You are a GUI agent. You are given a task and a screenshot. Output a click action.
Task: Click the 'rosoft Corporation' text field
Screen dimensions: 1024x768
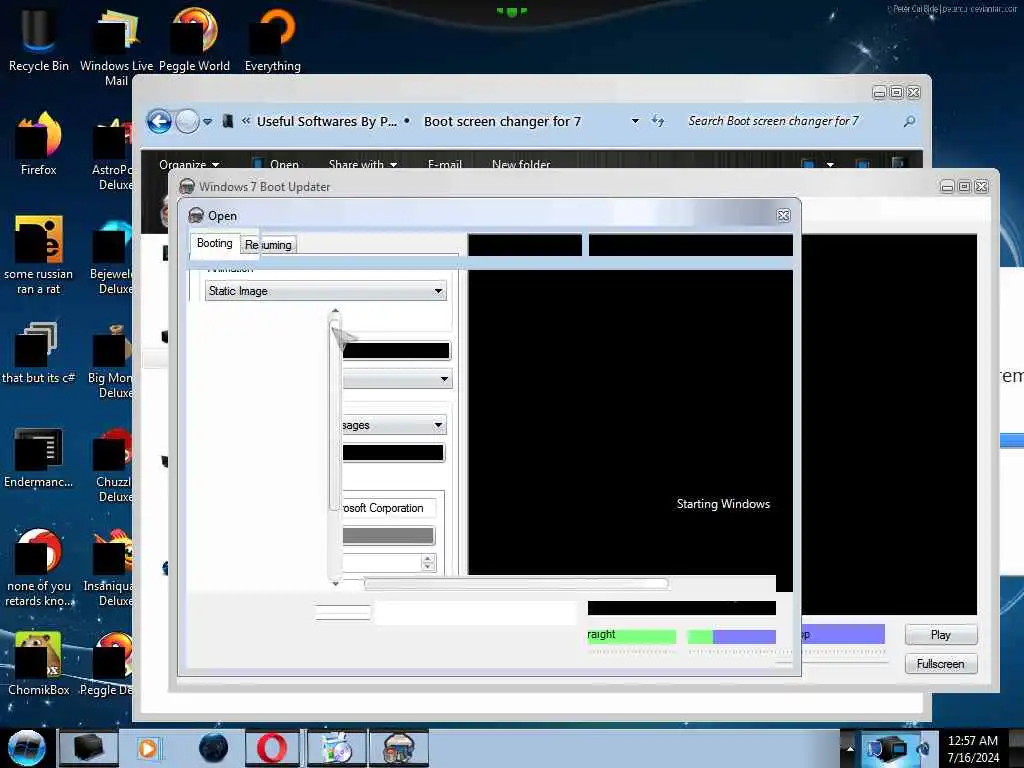point(389,508)
